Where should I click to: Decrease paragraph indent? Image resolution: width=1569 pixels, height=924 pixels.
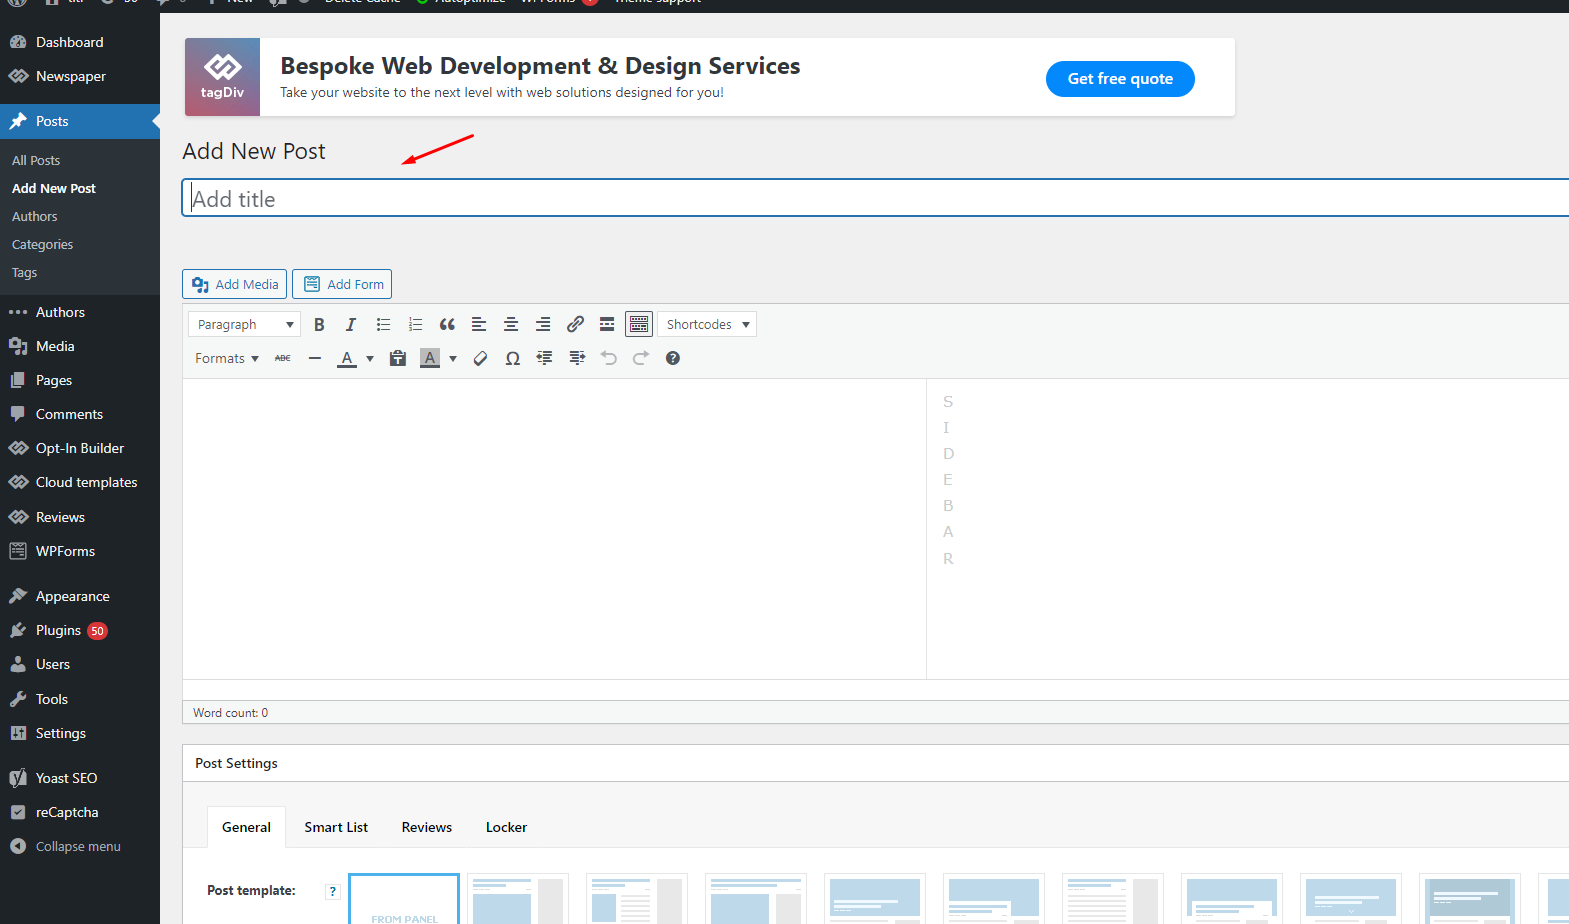click(x=544, y=358)
